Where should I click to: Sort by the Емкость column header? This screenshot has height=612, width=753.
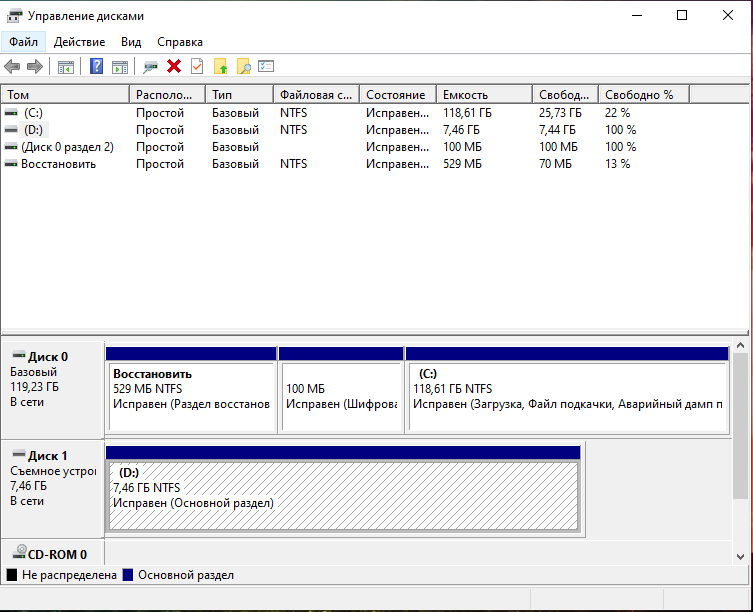coord(485,95)
